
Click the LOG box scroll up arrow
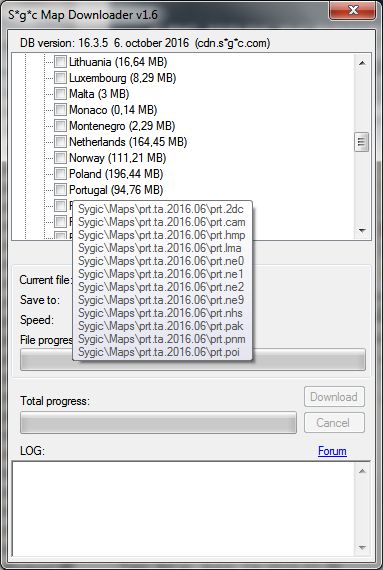click(362, 471)
